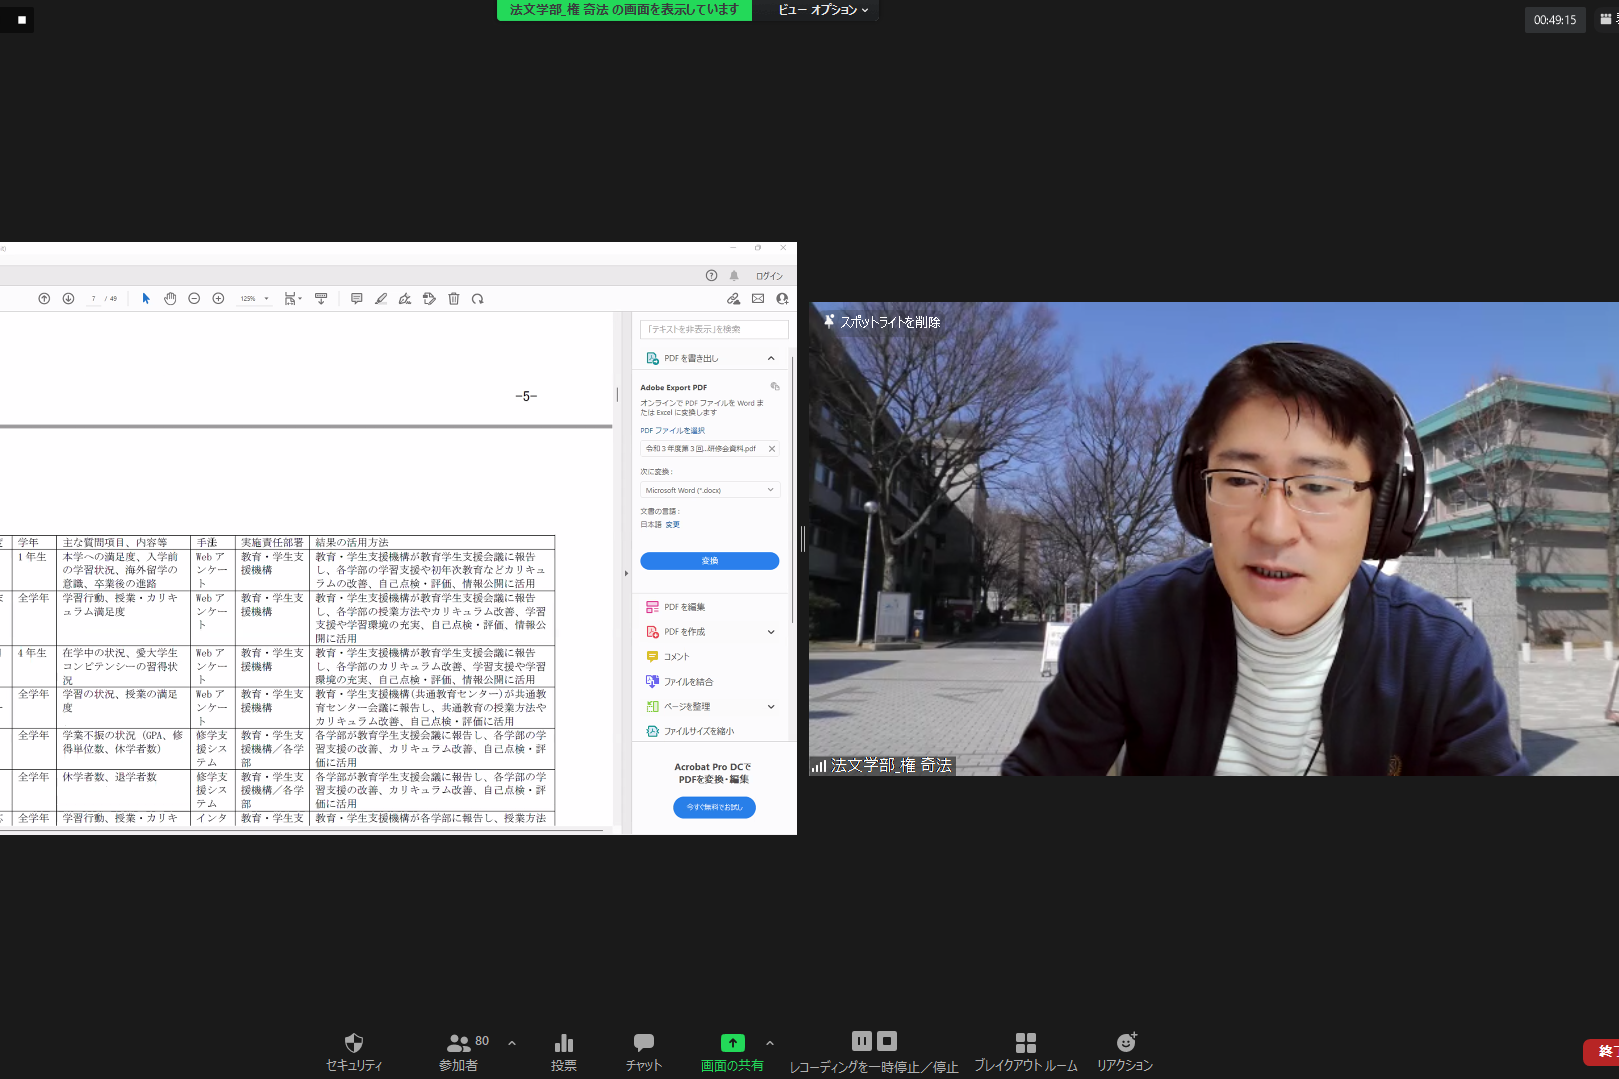Click the 00:49:15 meeting timer
Screen dimensions: 1619x1079
click(x=1555, y=20)
